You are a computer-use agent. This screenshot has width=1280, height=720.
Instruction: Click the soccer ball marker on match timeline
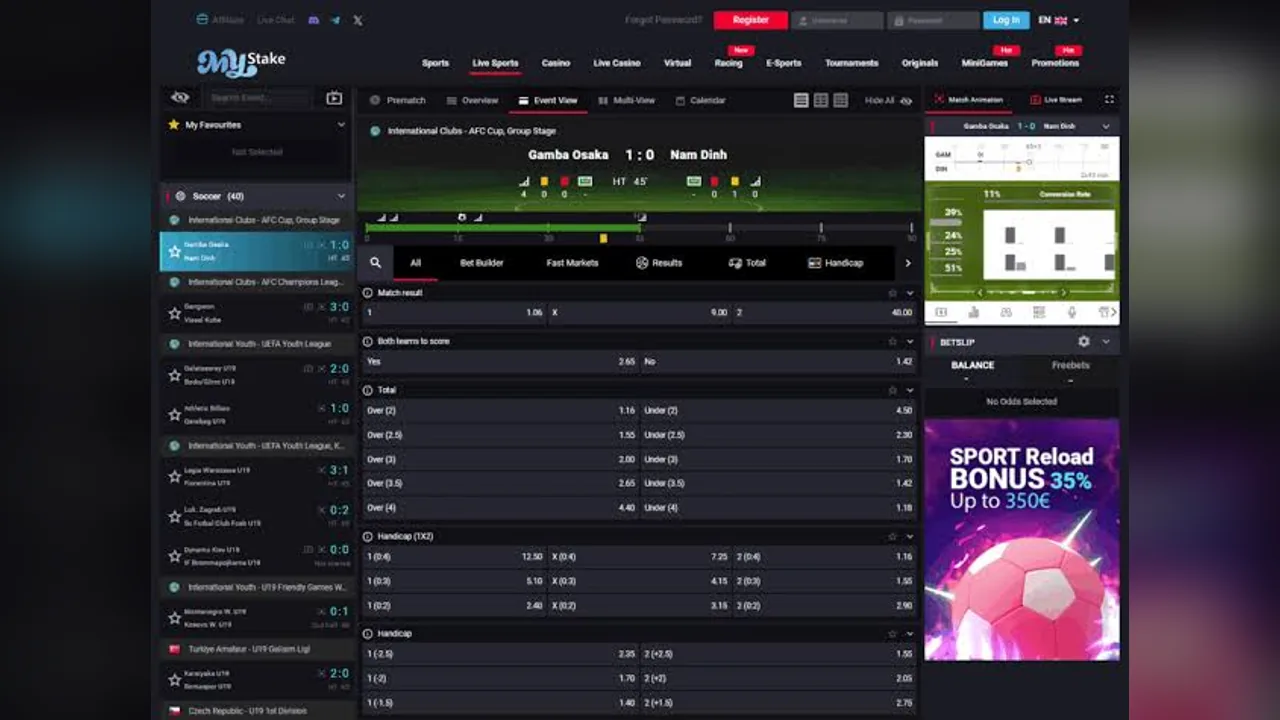click(x=461, y=217)
